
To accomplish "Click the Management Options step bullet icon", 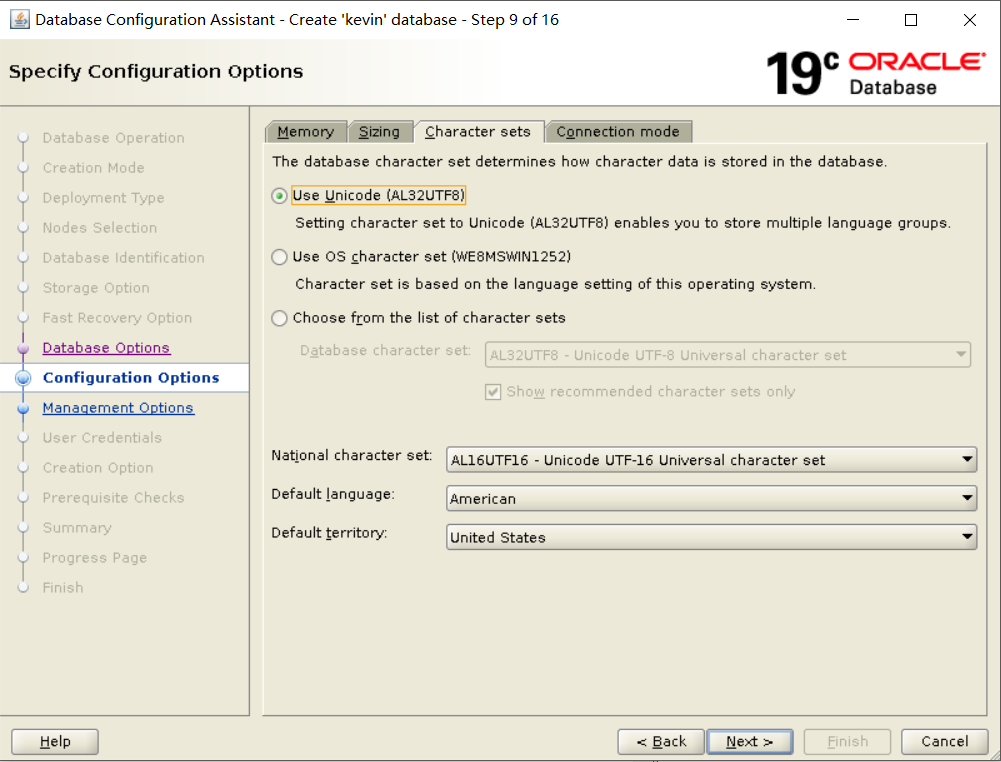I will coord(23,408).
